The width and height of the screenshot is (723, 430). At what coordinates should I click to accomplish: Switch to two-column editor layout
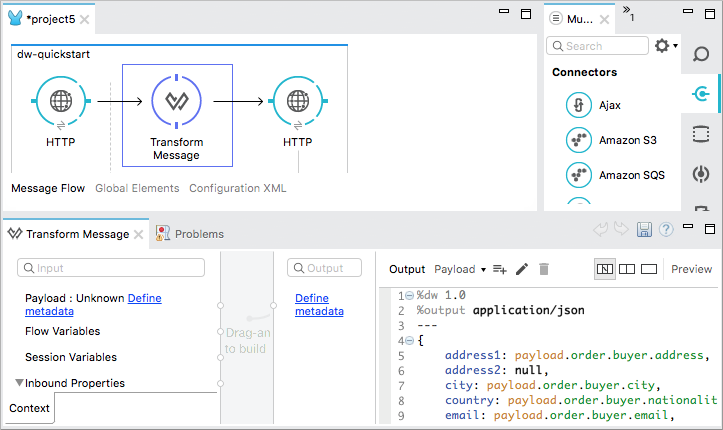[x=627, y=269]
